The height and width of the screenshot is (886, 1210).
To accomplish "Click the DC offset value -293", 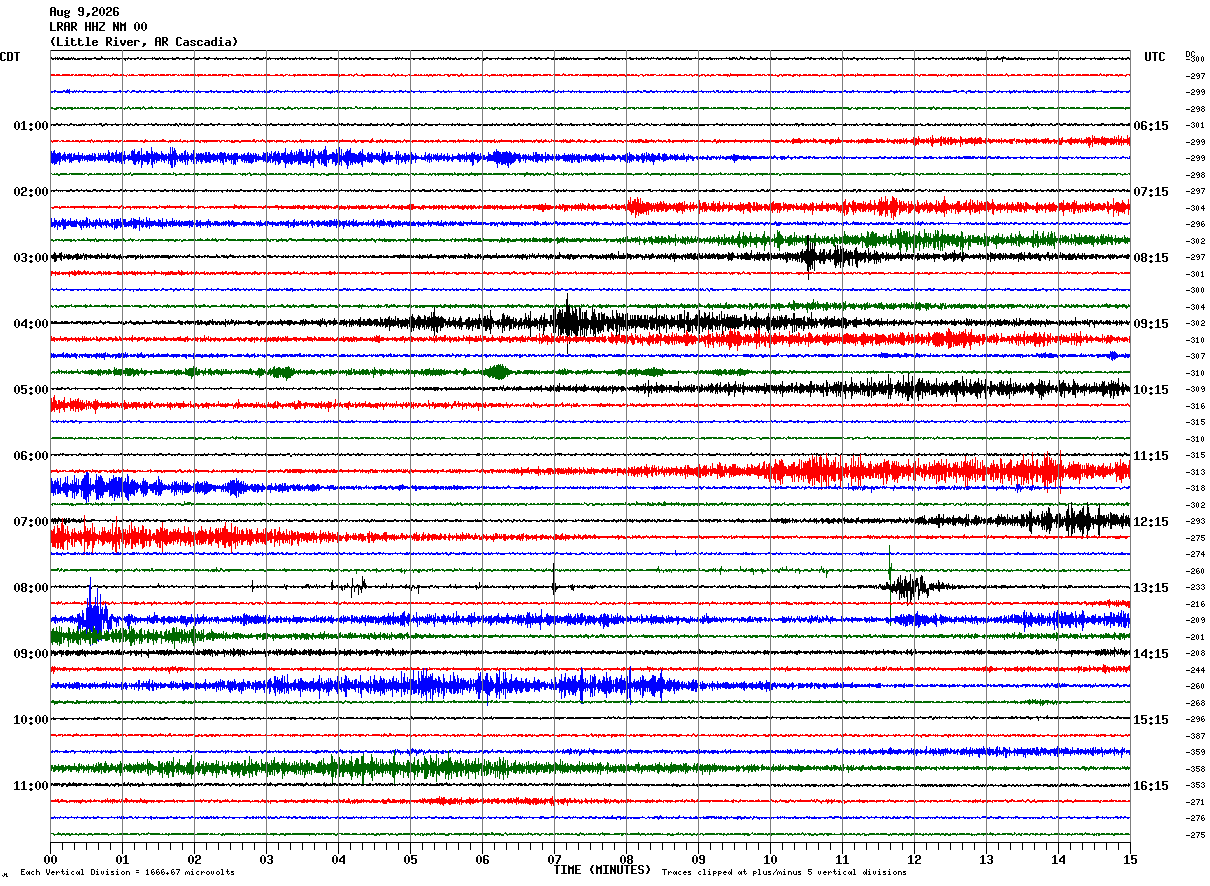I will pyautogui.click(x=1195, y=521).
